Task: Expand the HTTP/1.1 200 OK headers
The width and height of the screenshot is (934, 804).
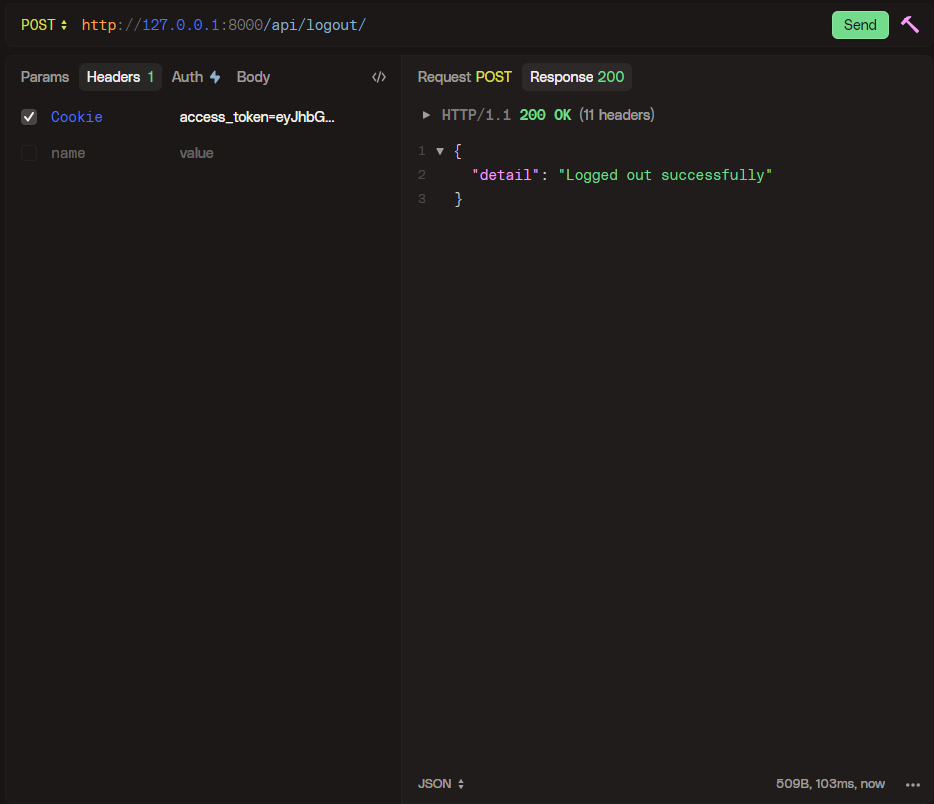Action: click(x=427, y=115)
